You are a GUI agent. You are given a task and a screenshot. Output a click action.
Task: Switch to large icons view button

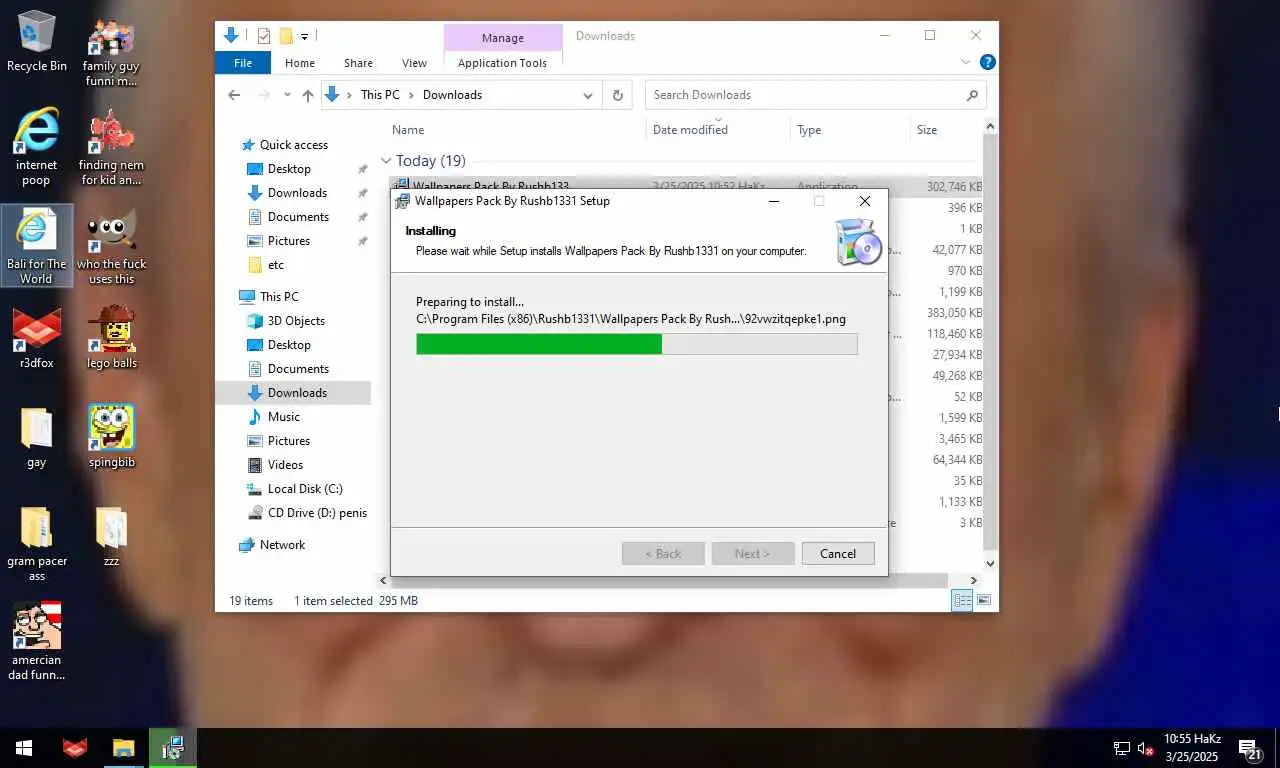click(x=984, y=600)
